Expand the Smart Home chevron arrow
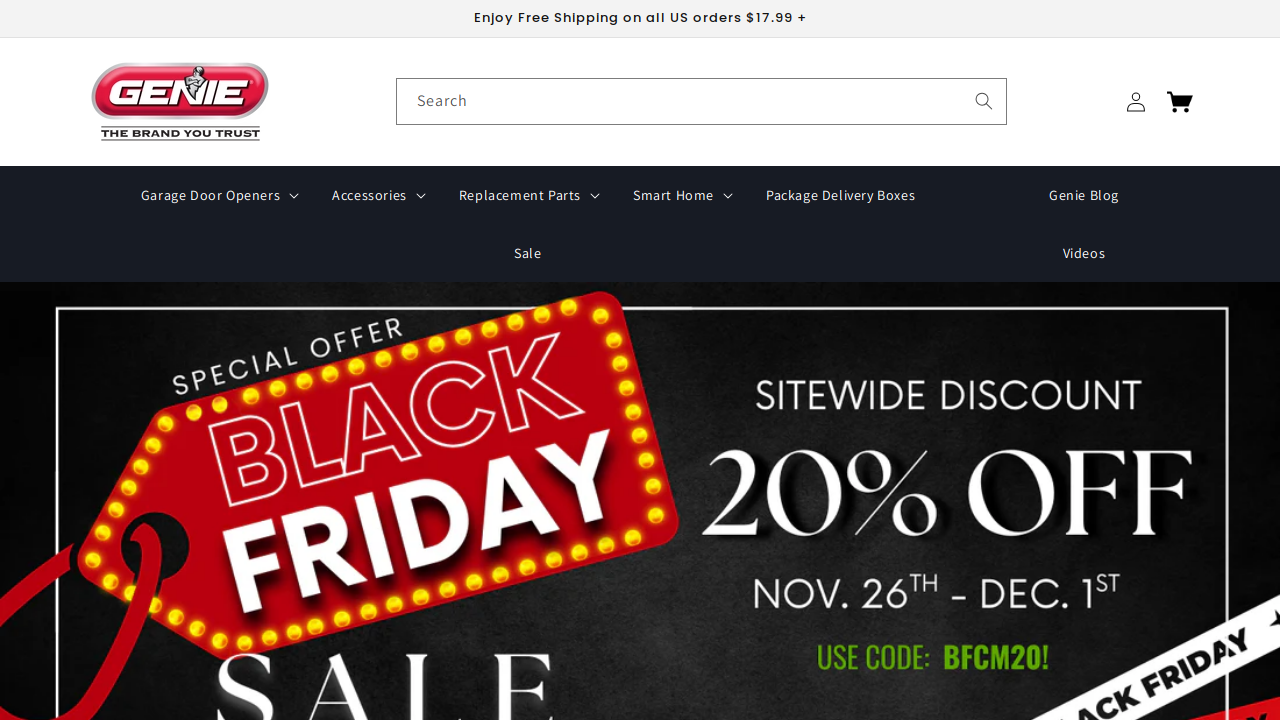1280x720 pixels. pyautogui.click(x=728, y=196)
